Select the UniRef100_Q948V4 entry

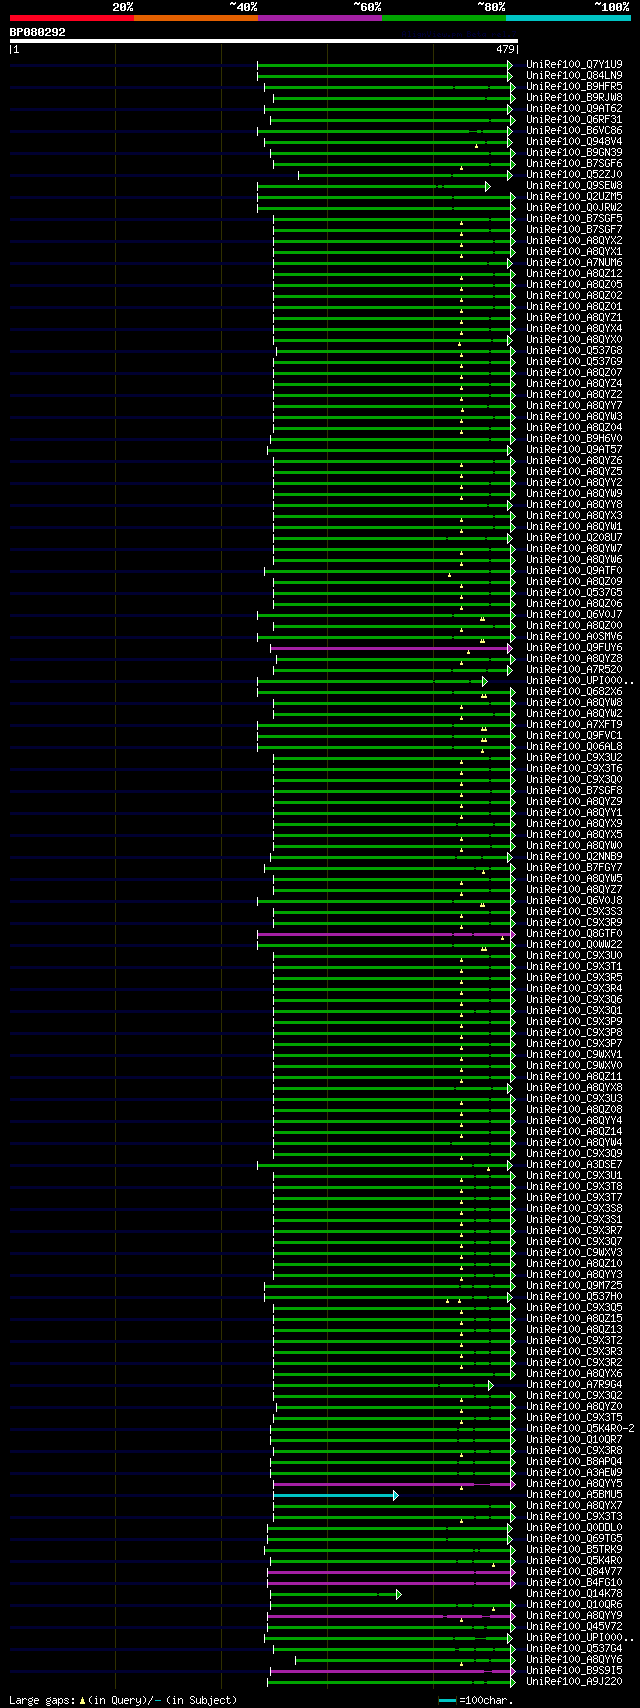coord(574,141)
